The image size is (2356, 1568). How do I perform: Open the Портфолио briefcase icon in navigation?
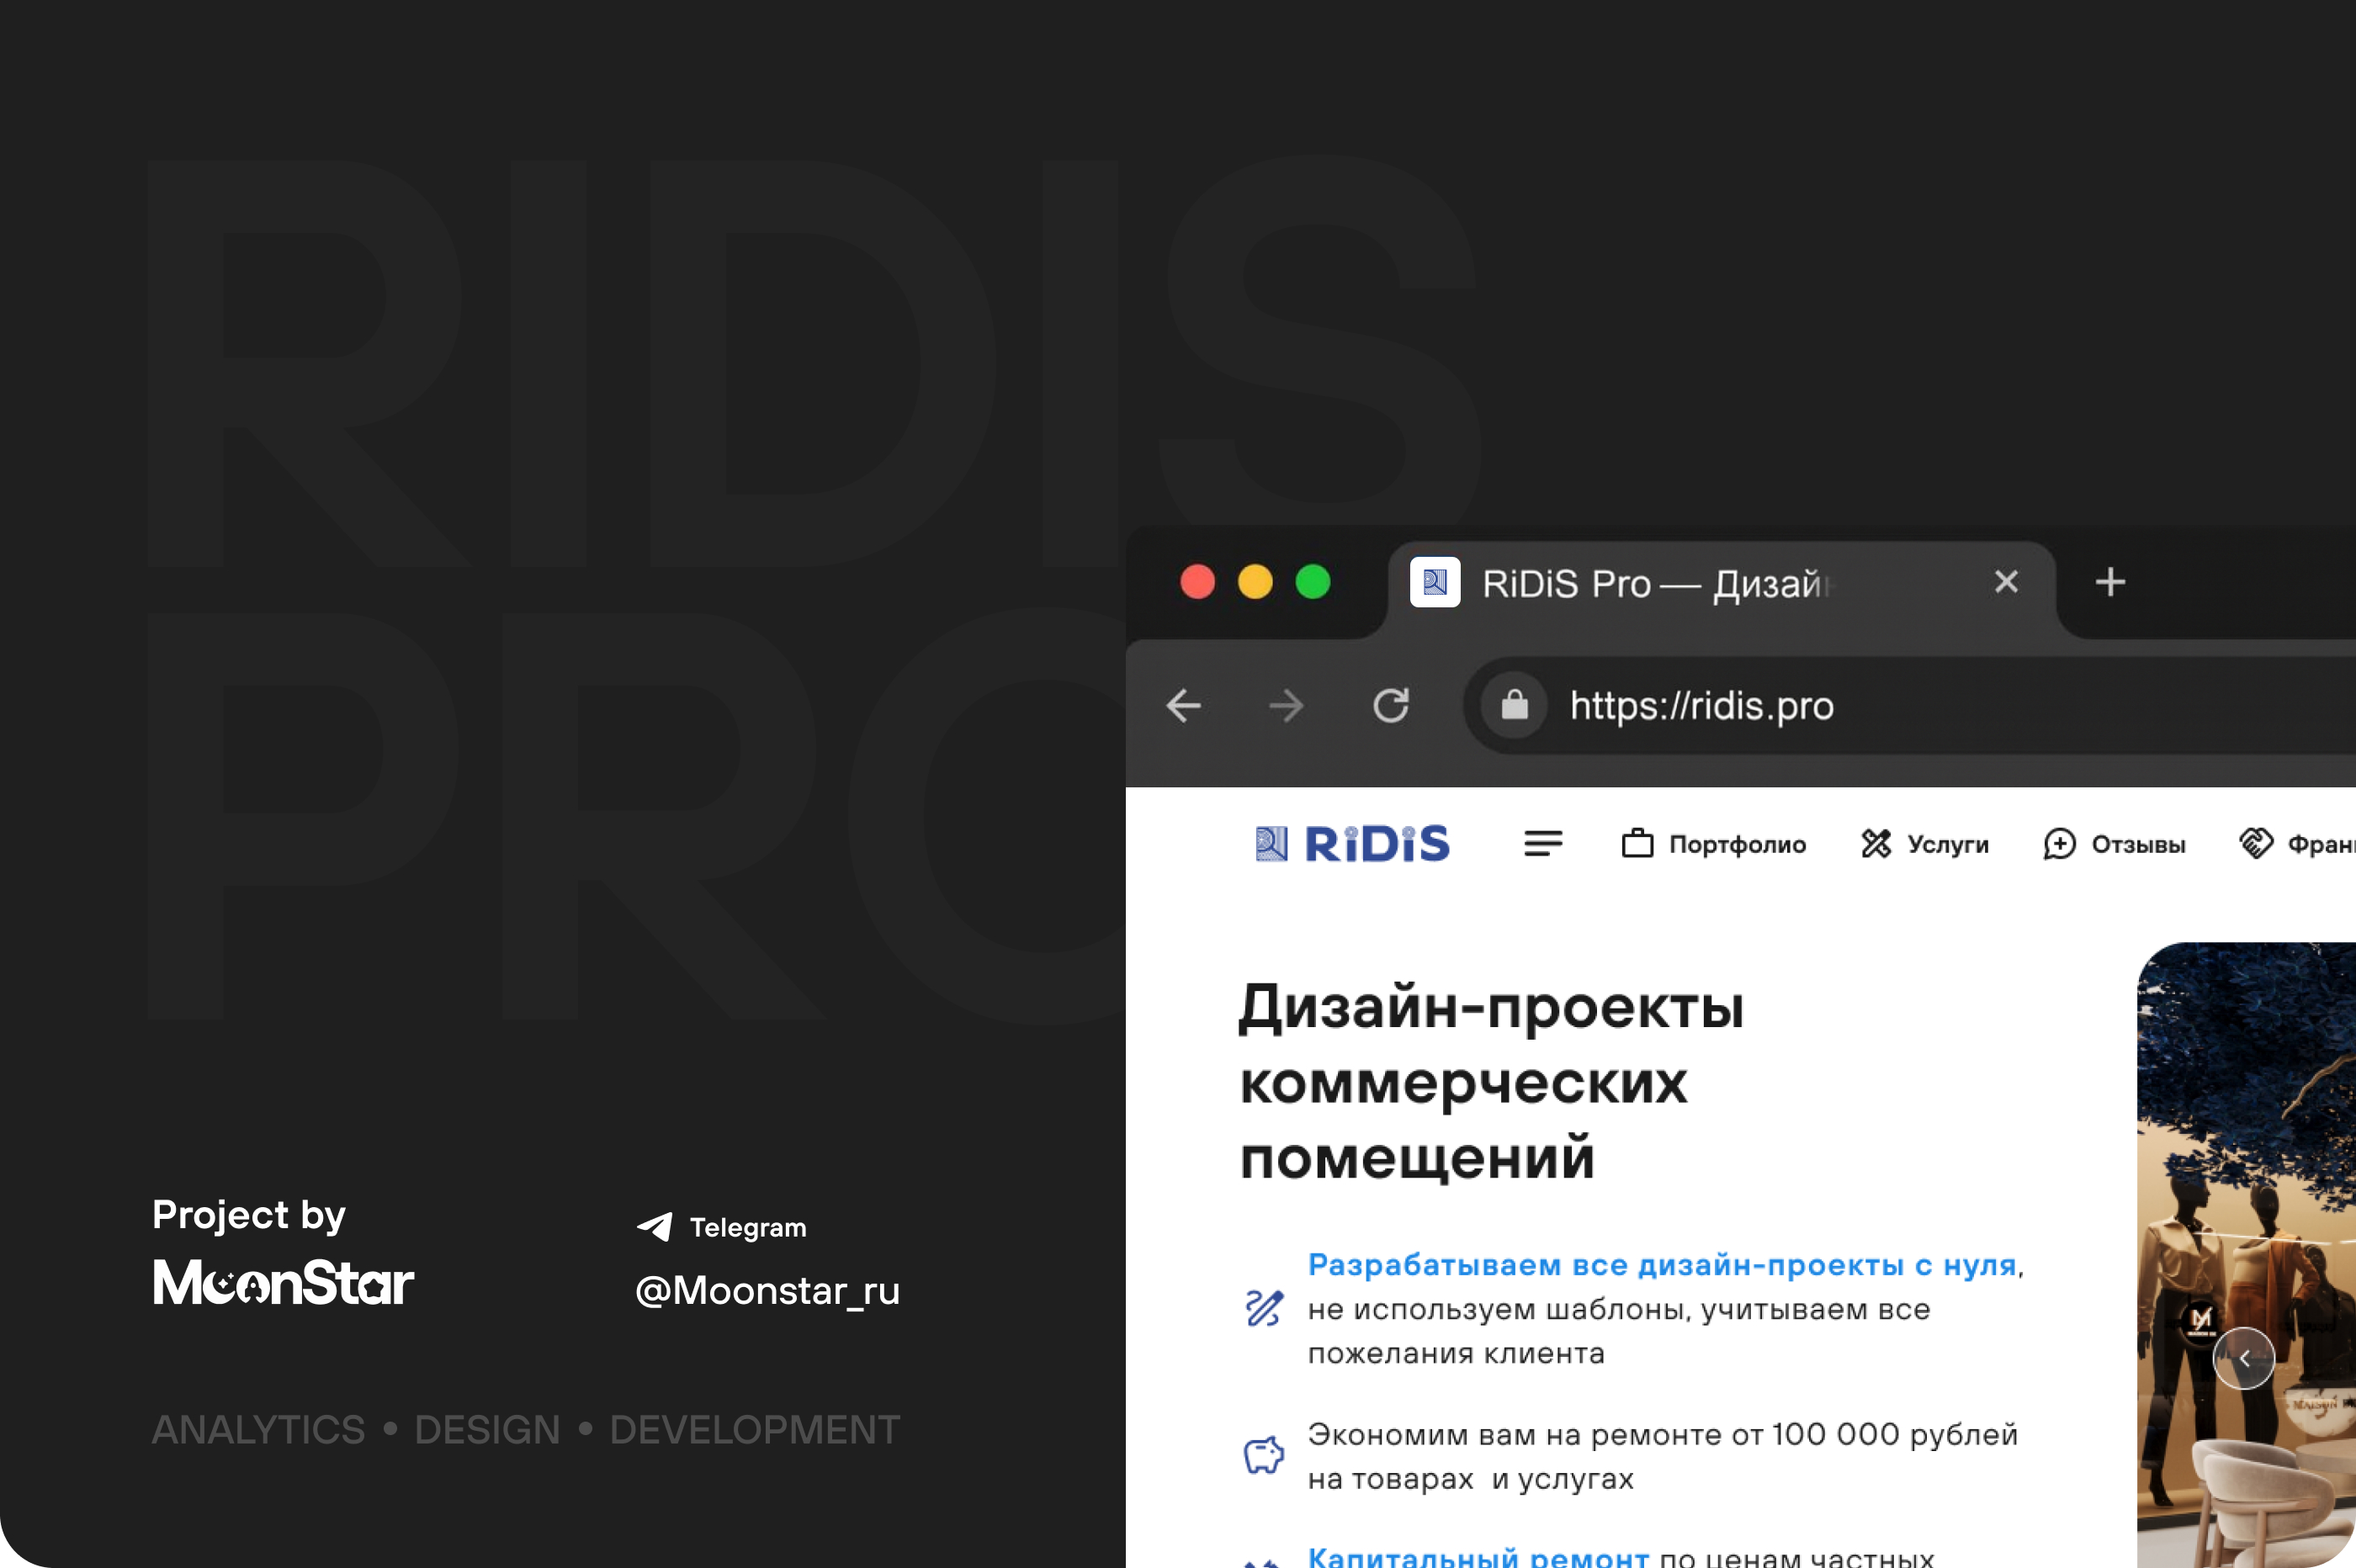coord(1637,843)
